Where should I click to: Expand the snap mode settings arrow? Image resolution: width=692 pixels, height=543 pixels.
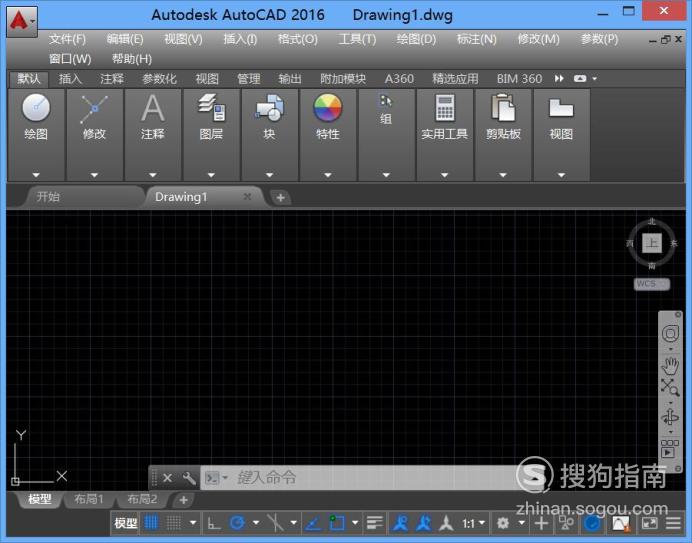coord(193,523)
